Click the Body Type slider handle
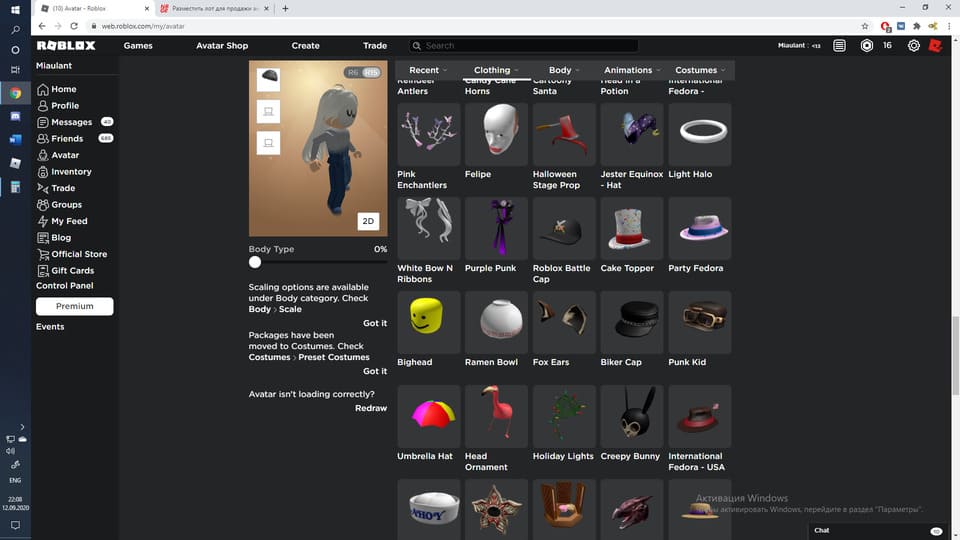The height and width of the screenshot is (540, 960). pos(255,262)
